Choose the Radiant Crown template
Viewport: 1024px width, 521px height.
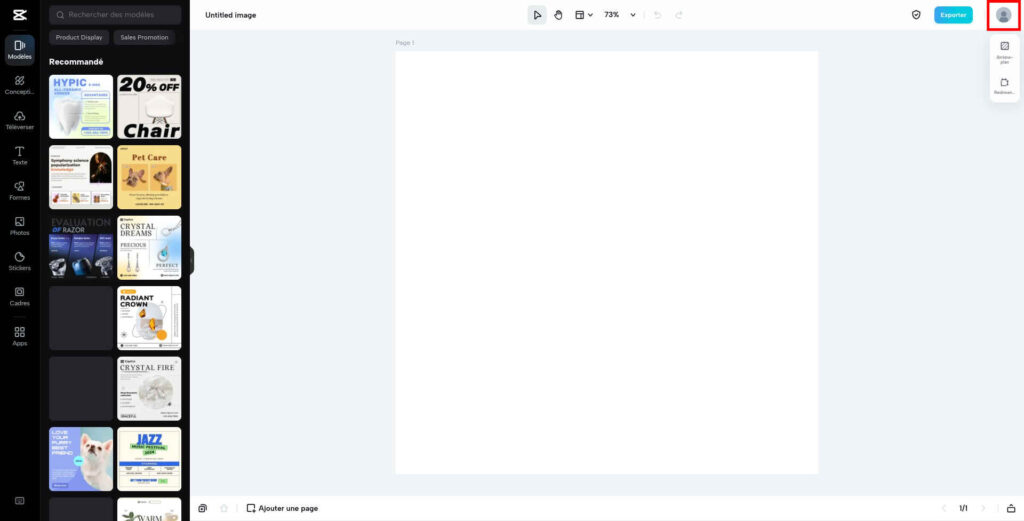[x=149, y=318]
